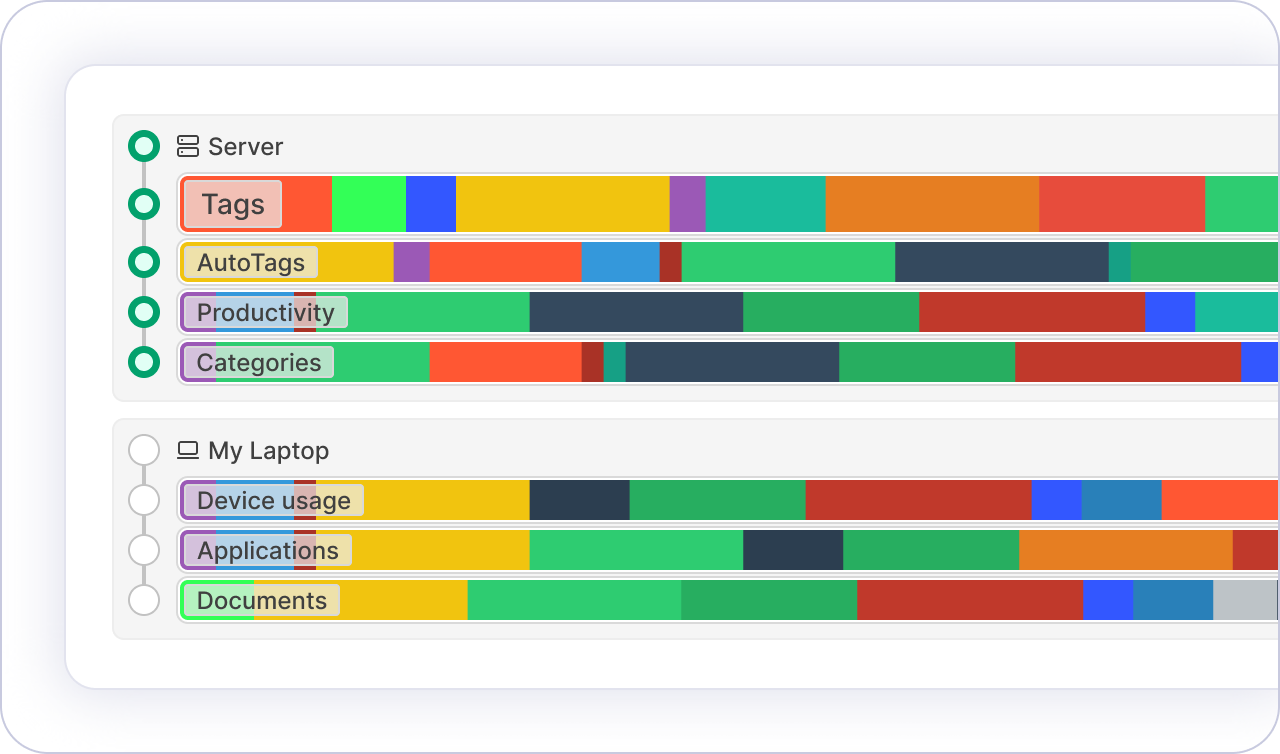Enable the Device usage row radio circle

click(144, 500)
